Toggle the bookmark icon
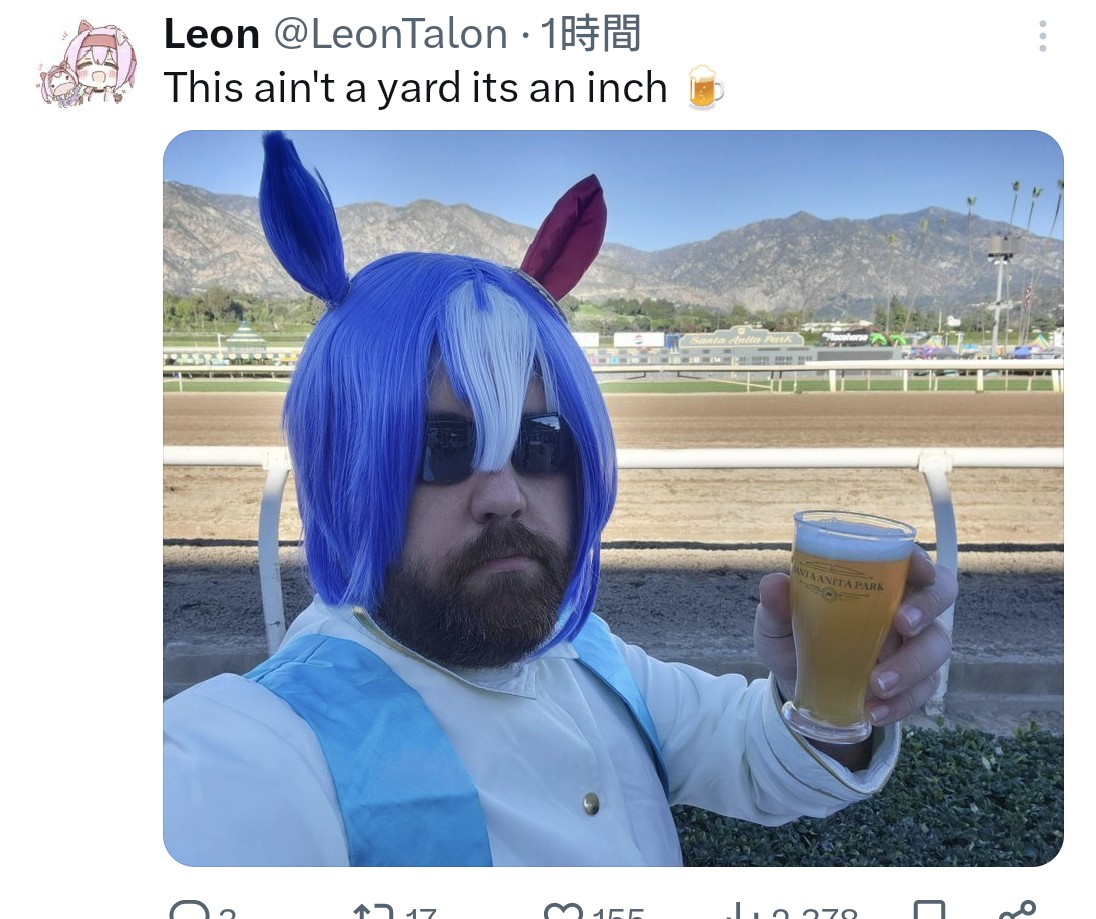The image size is (1096, 919). pos(929,911)
